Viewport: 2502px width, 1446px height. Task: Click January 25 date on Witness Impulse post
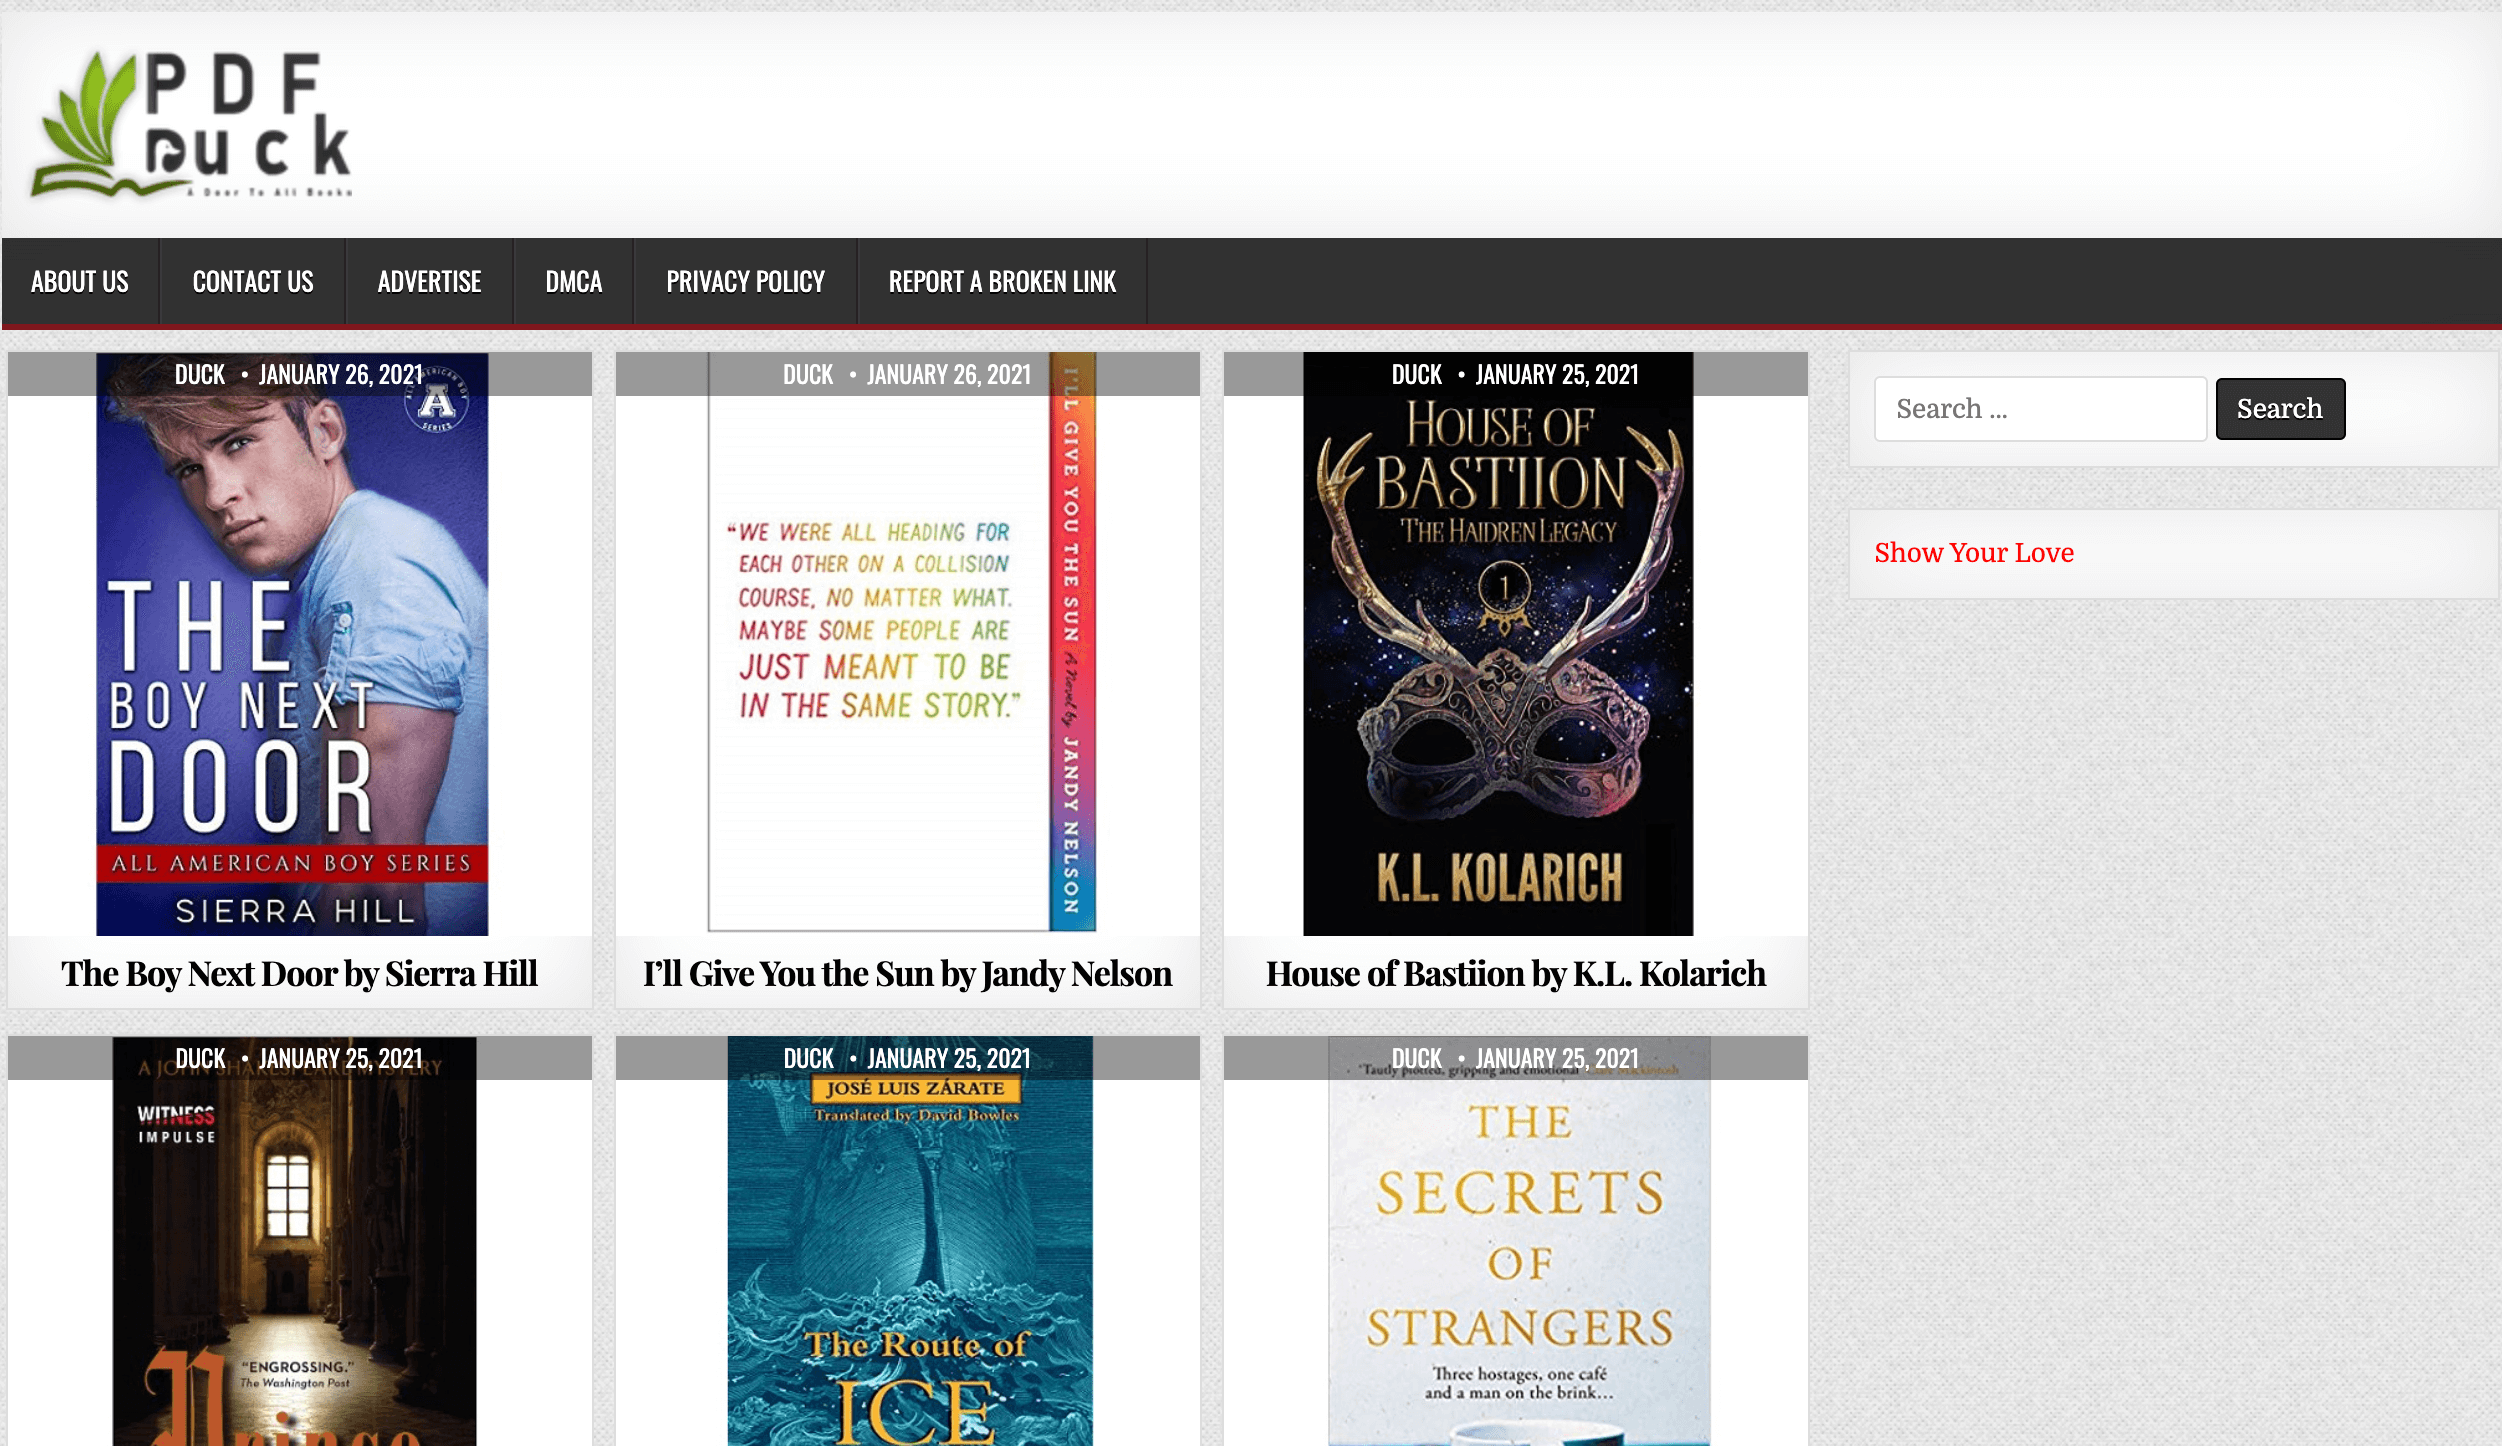[x=341, y=1059]
